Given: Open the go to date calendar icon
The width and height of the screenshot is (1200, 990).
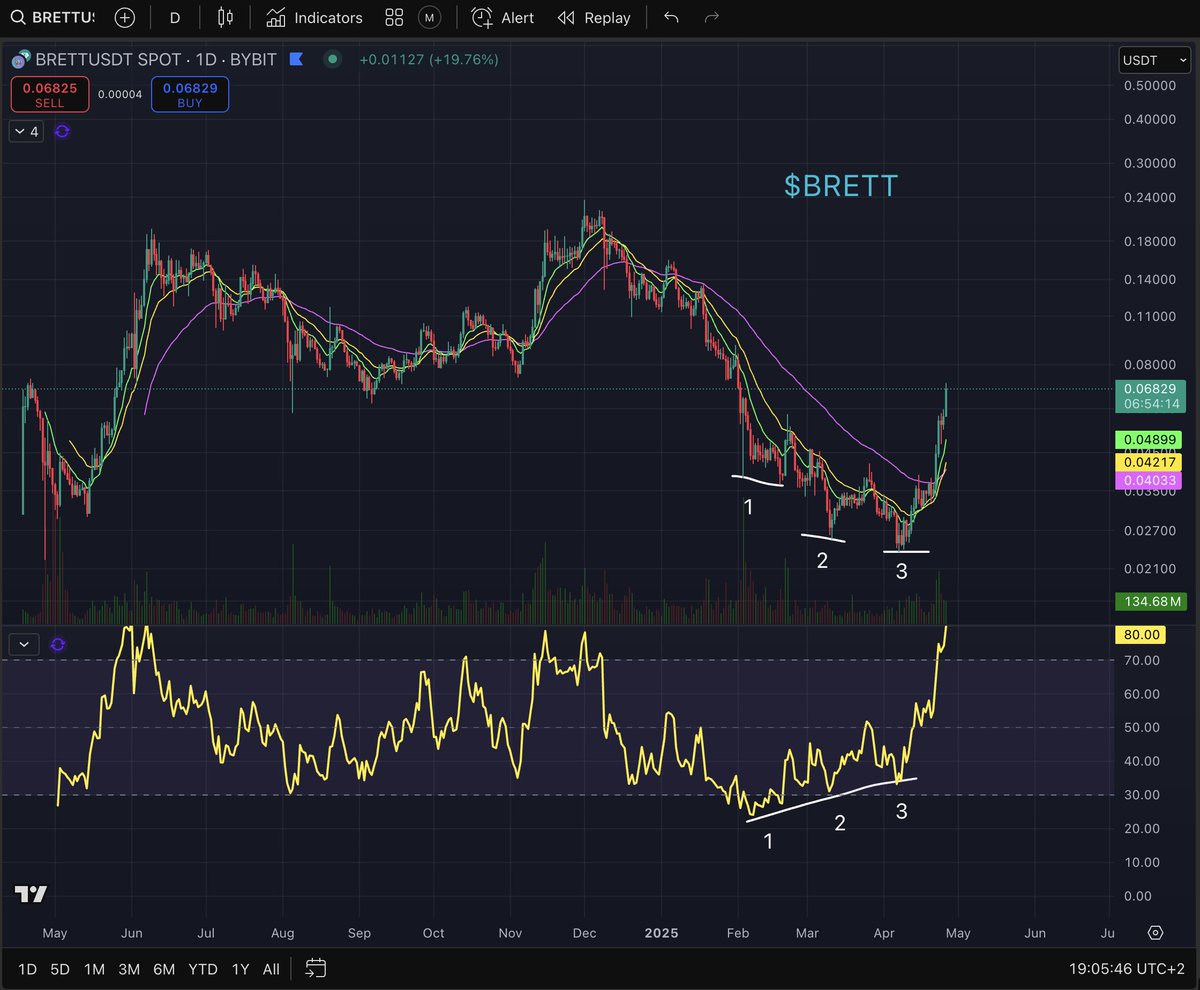Looking at the screenshot, I should pyautogui.click(x=316, y=968).
